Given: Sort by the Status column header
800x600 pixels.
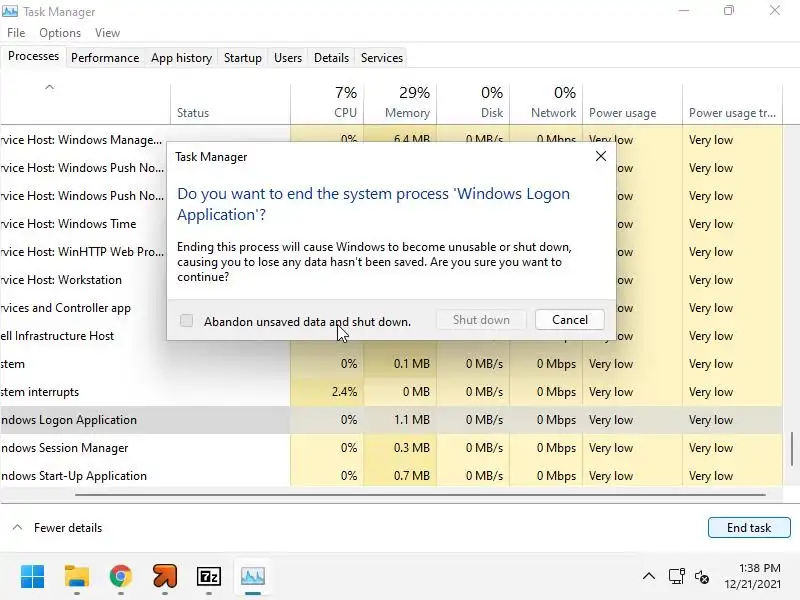Looking at the screenshot, I should tap(231, 104).
